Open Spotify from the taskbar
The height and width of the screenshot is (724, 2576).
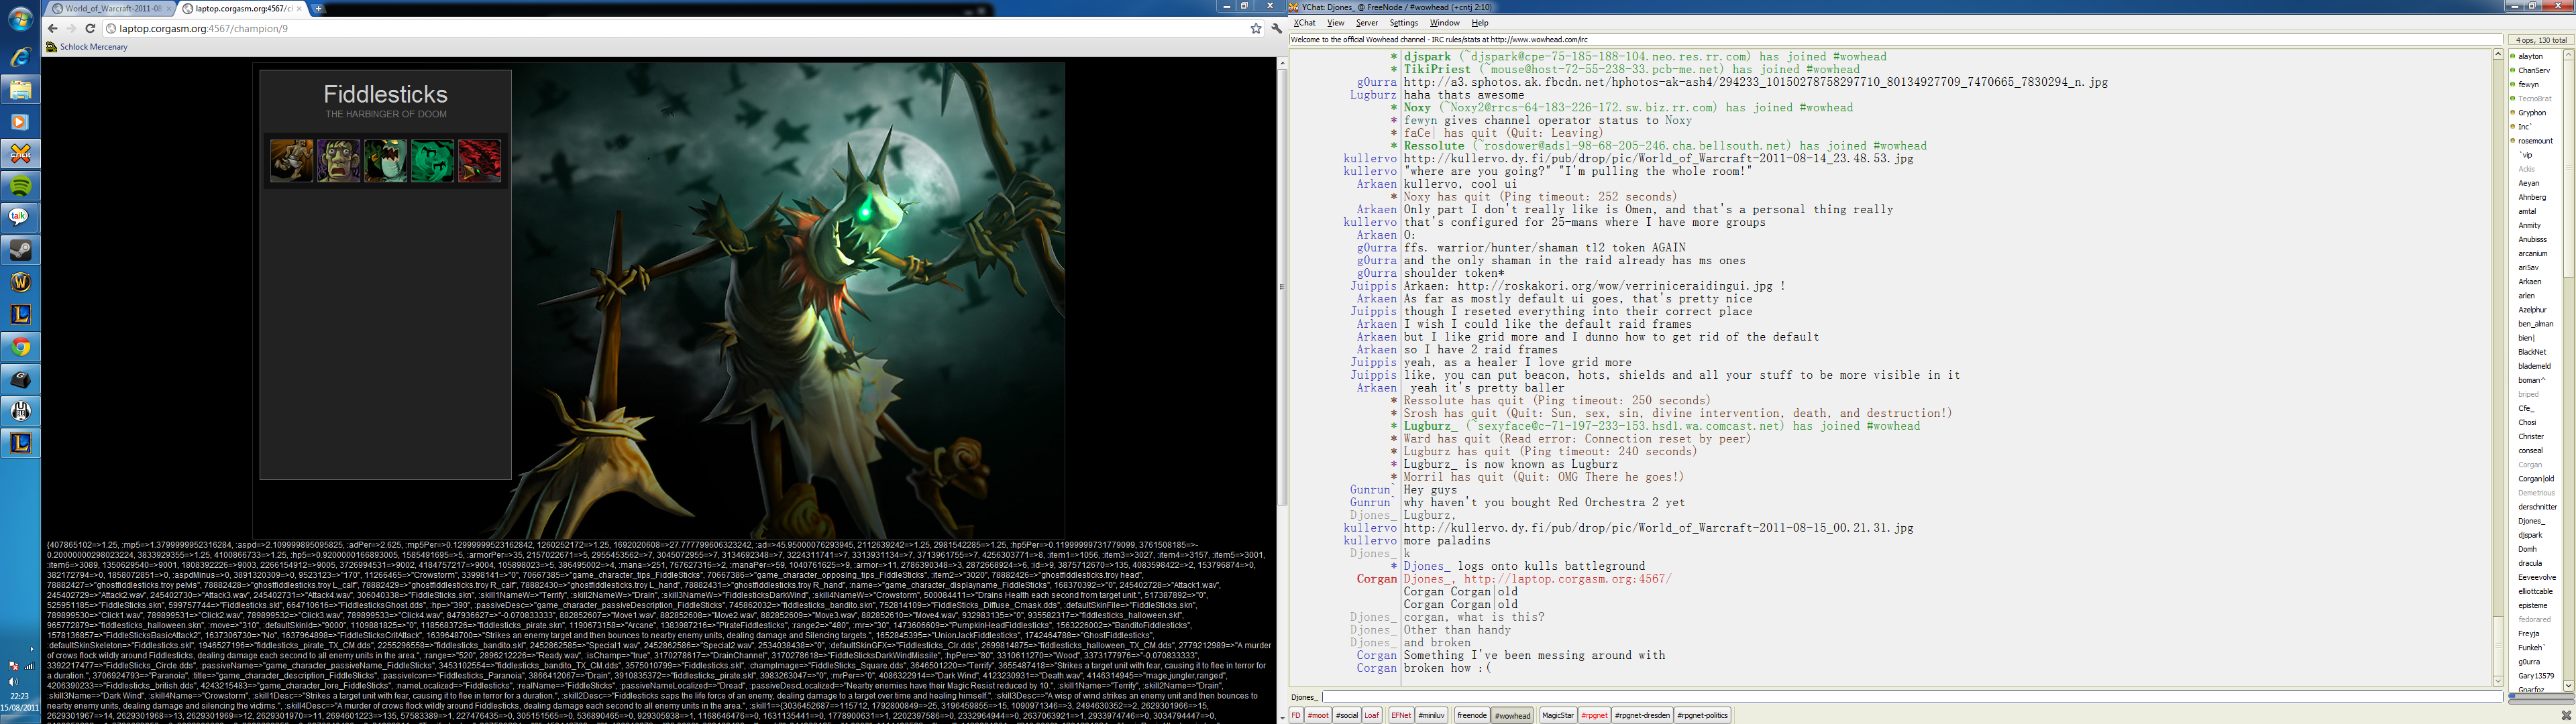pos(21,186)
